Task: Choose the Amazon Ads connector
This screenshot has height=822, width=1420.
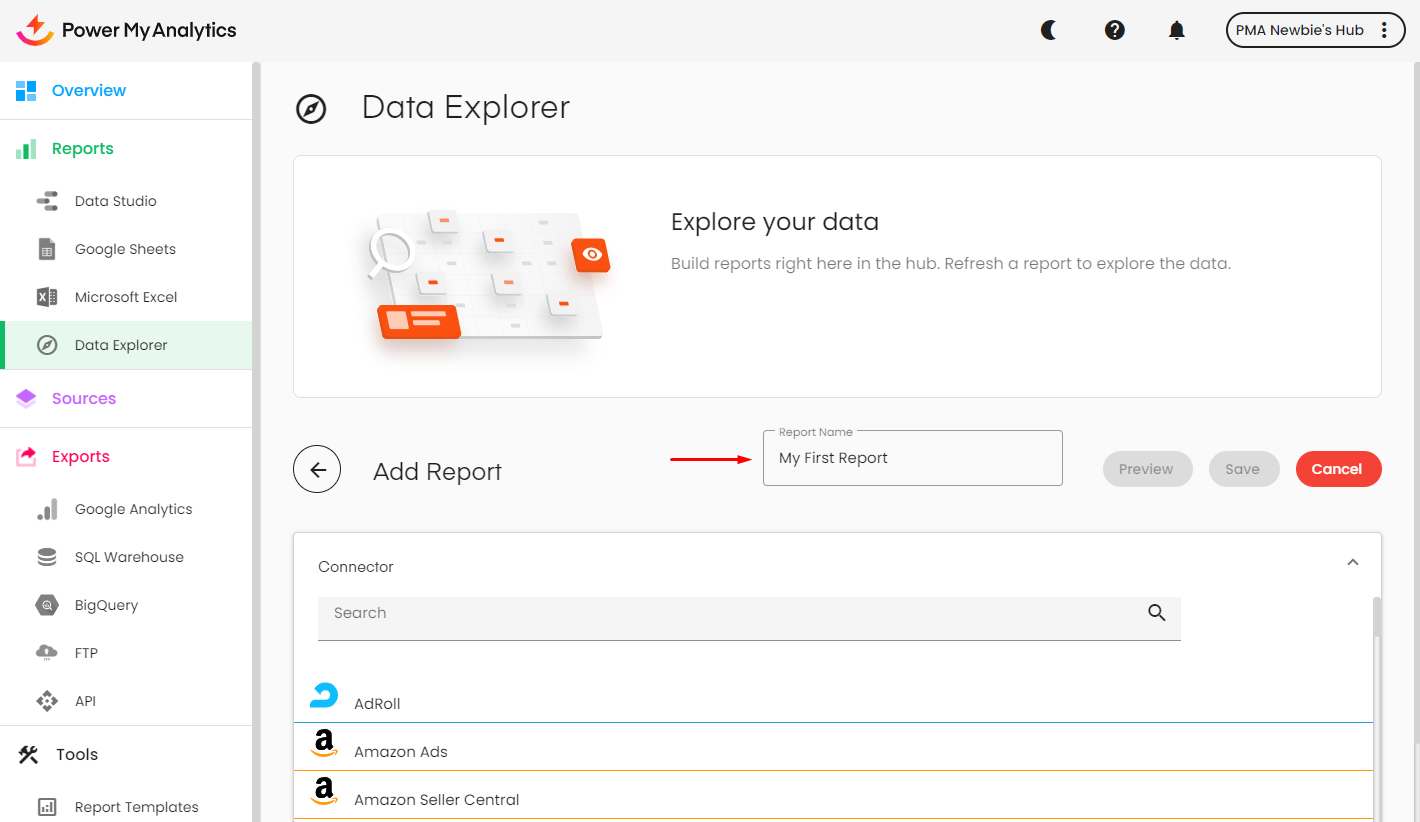Action: click(x=400, y=751)
